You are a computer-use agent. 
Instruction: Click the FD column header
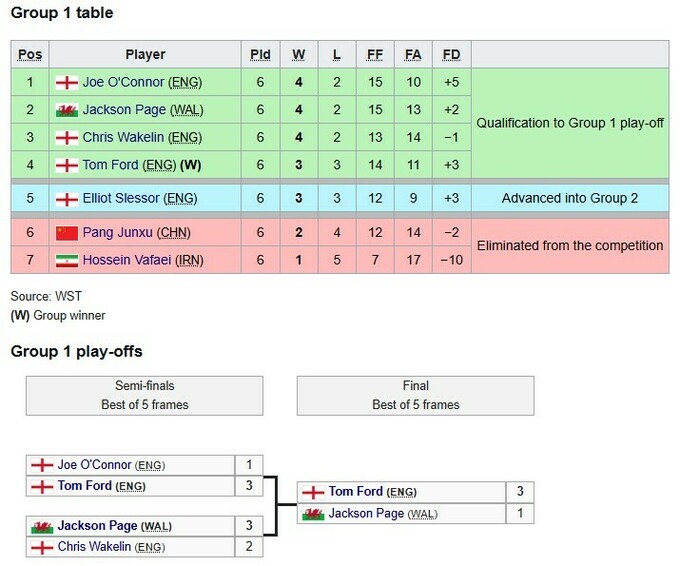point(450,55)
